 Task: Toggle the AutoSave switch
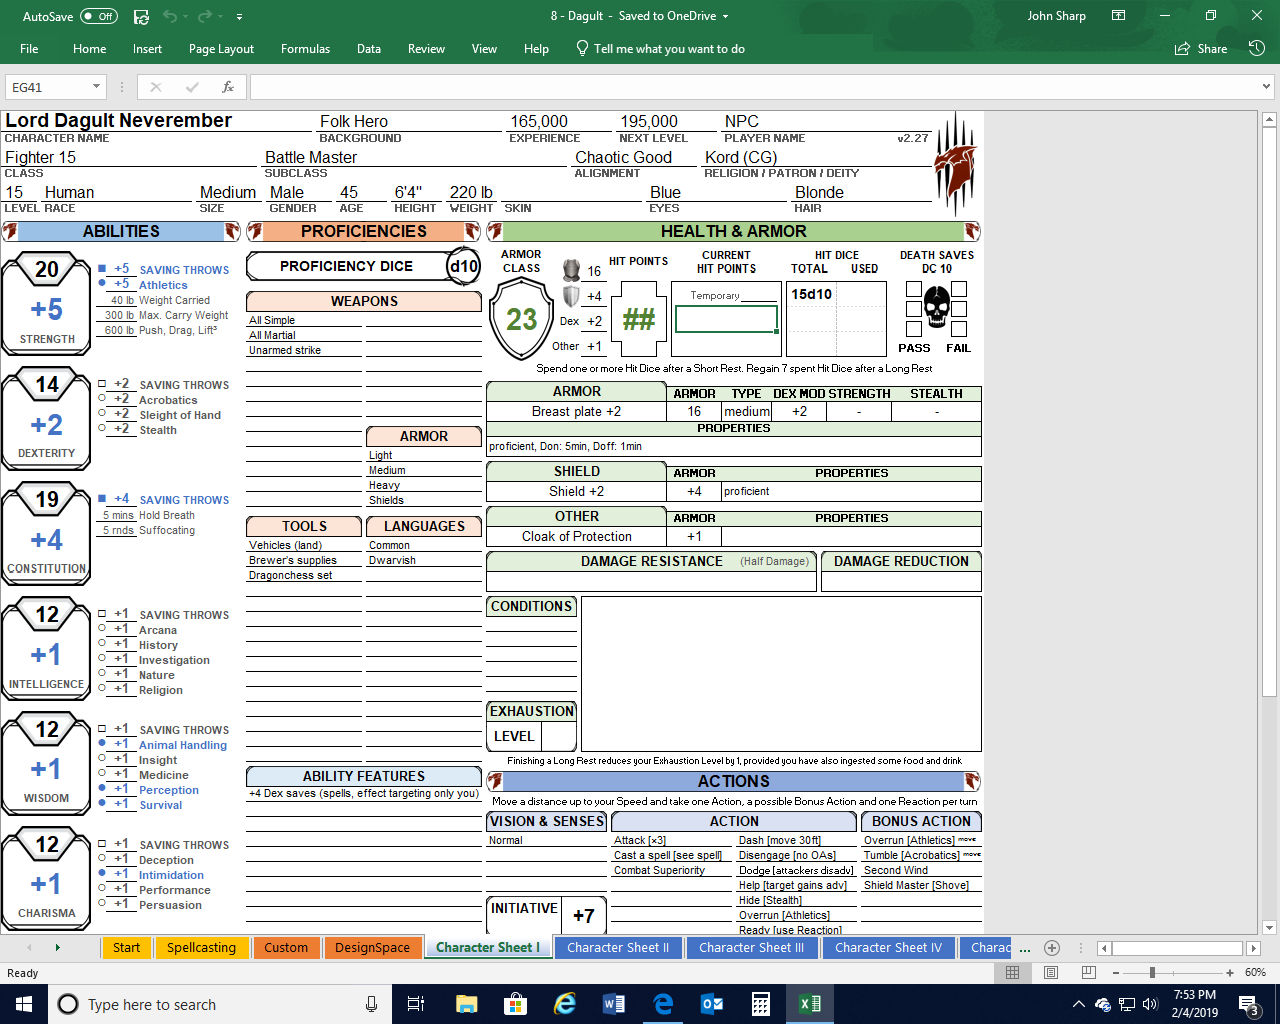pos(98,16)
